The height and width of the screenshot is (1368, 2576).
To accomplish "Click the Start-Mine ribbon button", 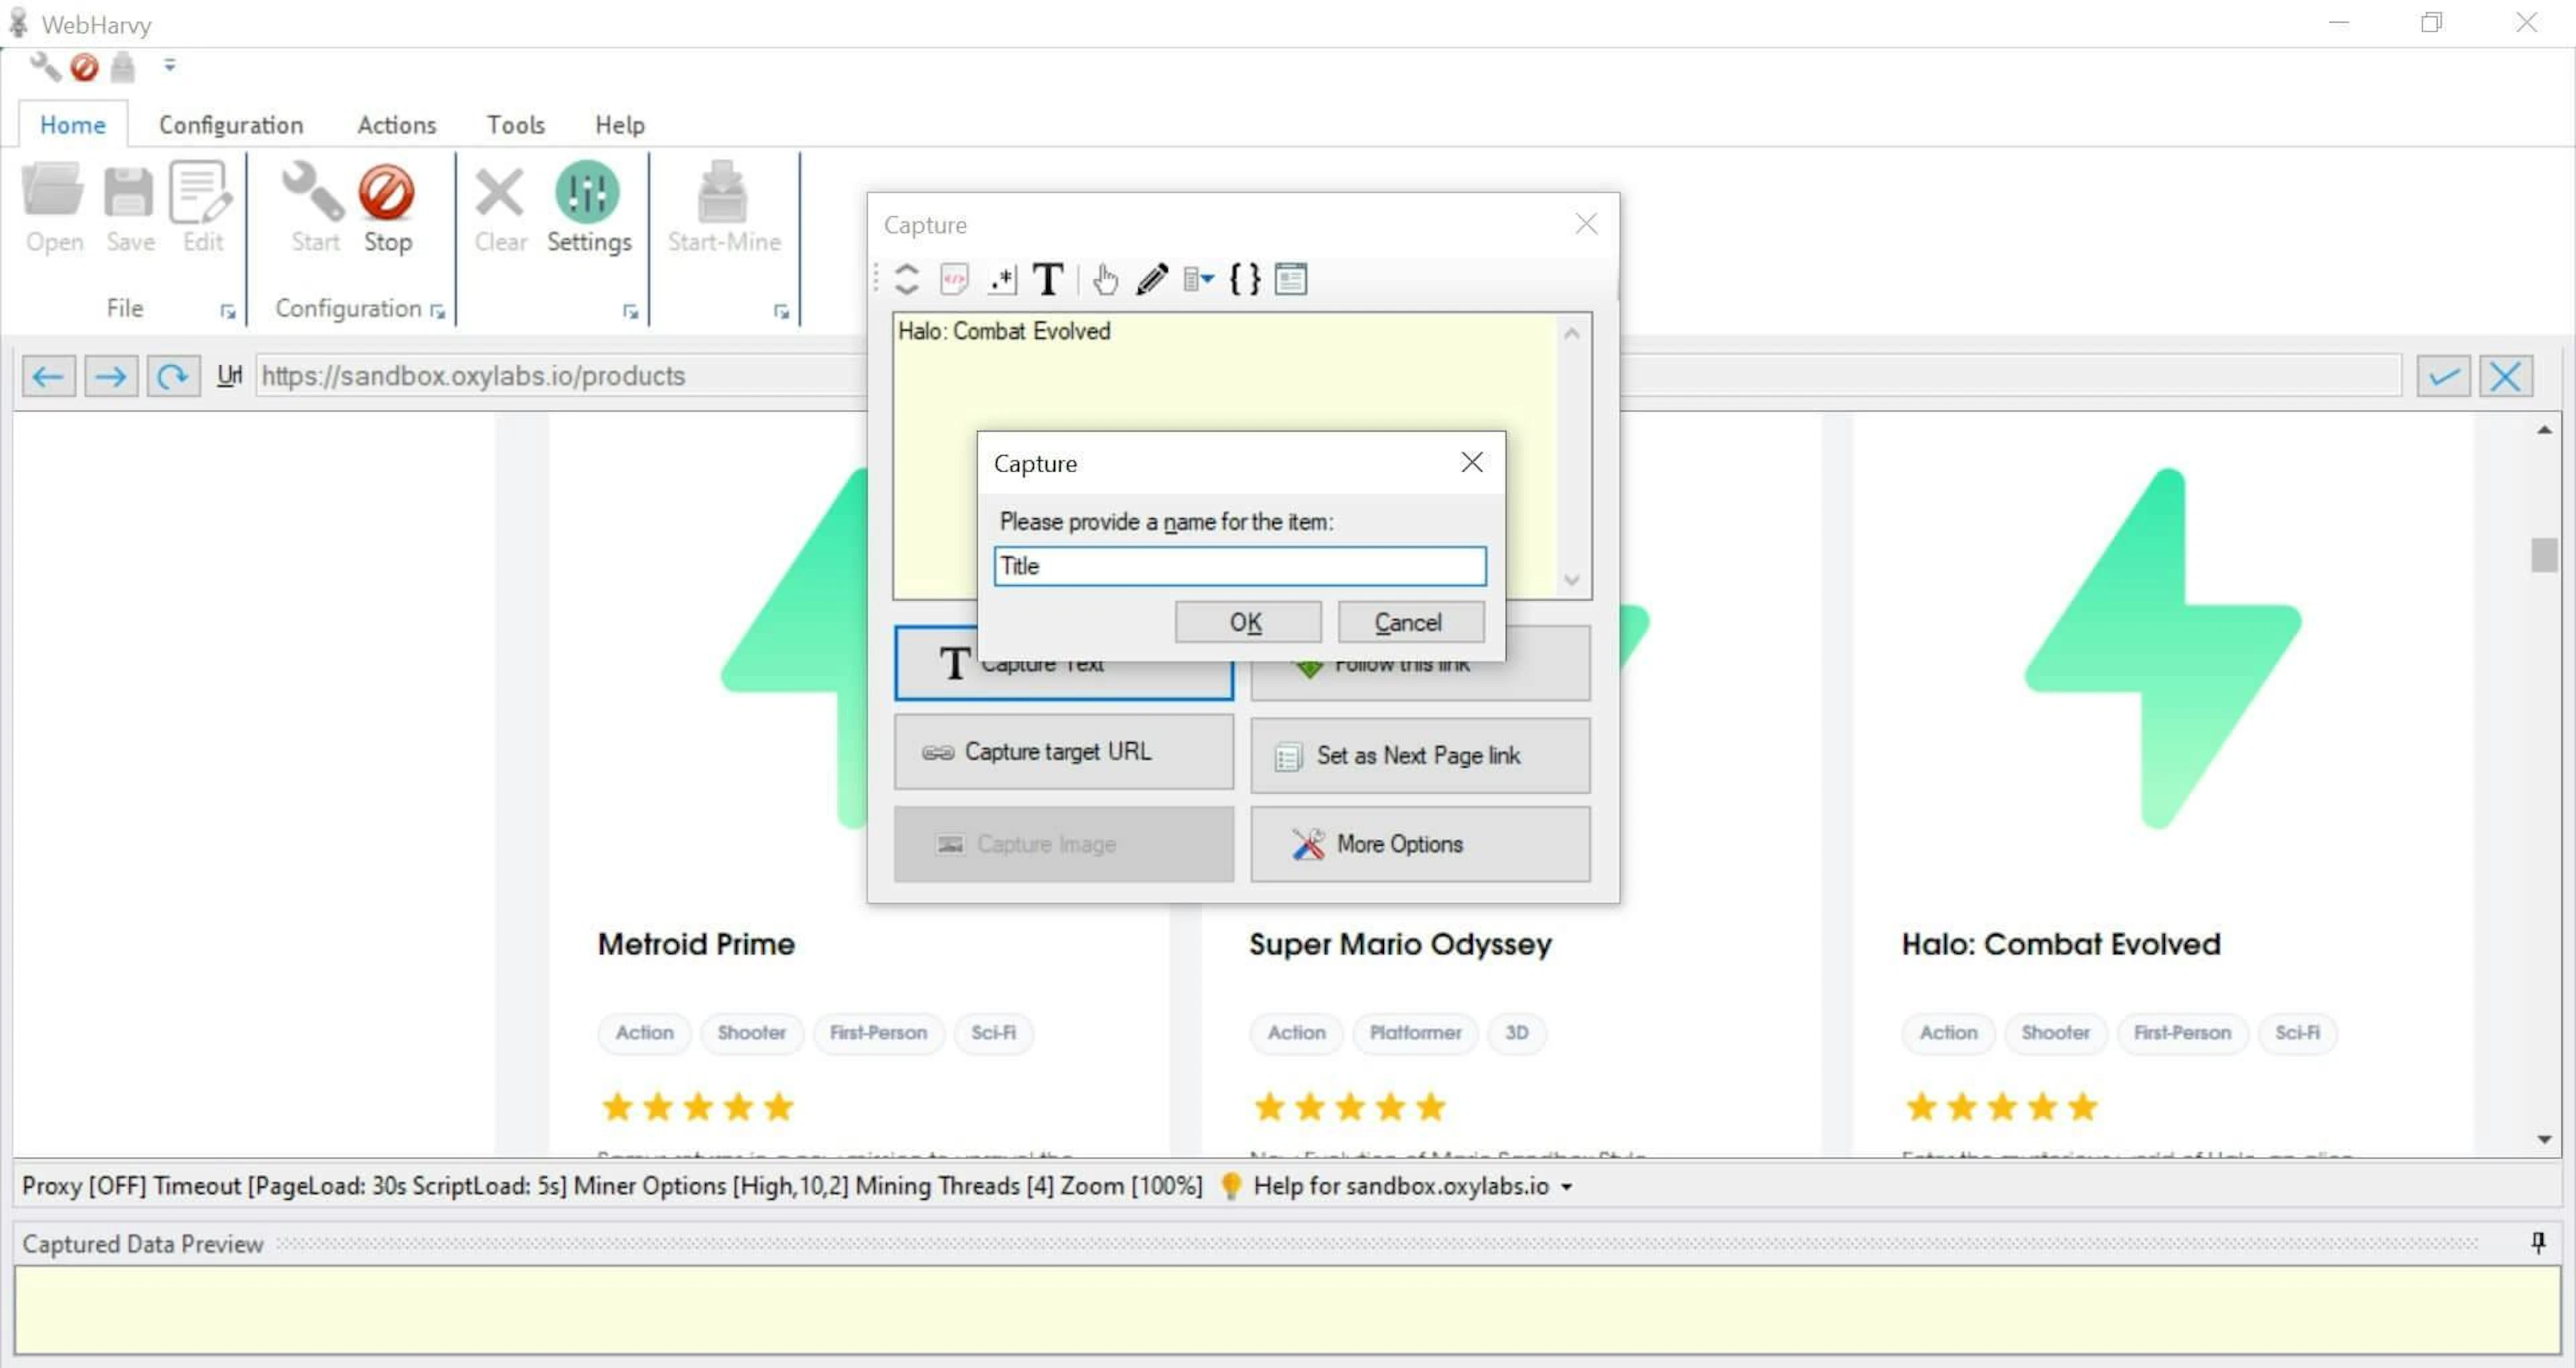I will (724, 209).
